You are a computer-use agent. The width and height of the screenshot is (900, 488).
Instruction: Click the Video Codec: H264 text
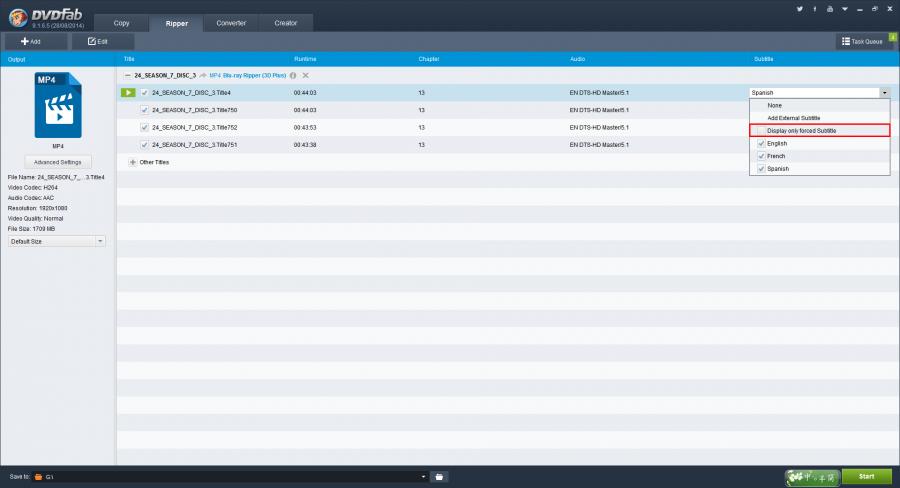[x=33, y=188]
